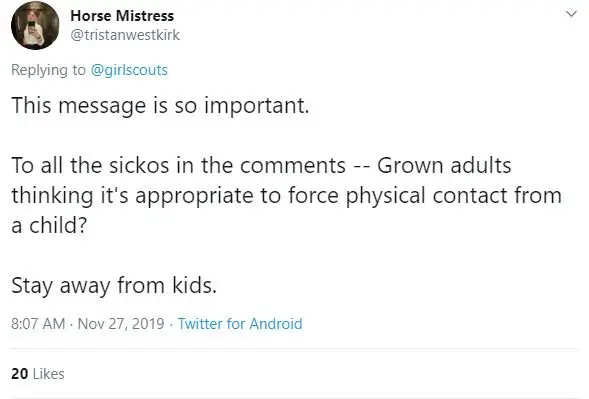Open the @girlscouts profile link
Viewport: 589px width, 399px height.
(x=129, y=70)
